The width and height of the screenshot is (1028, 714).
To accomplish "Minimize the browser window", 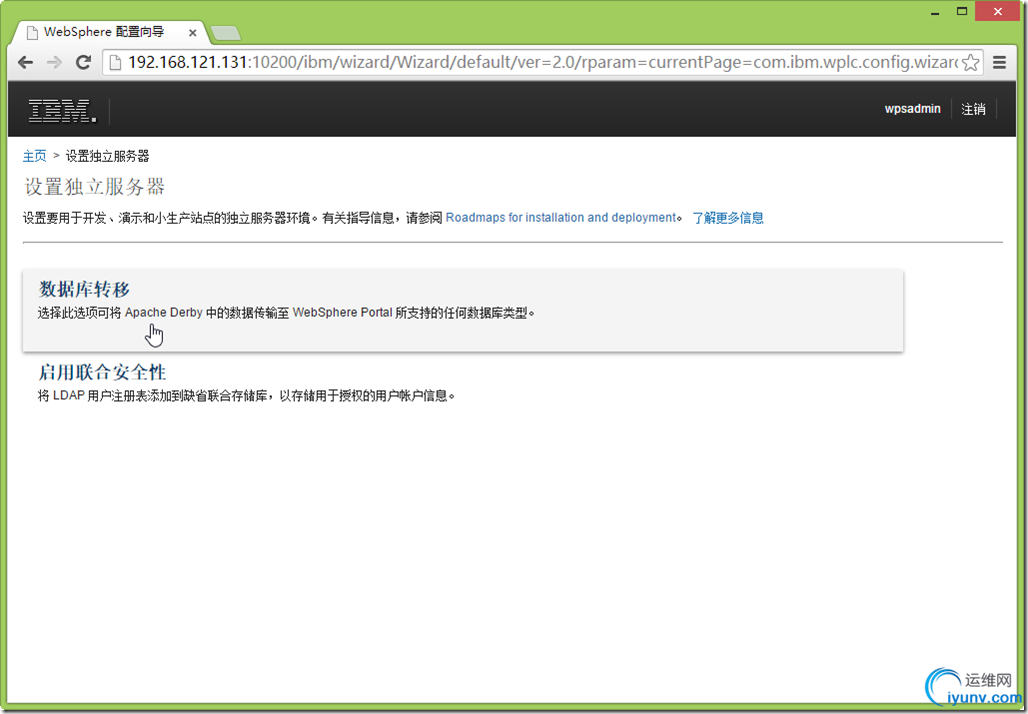I will pyautogui.click(x=936, y=12).
